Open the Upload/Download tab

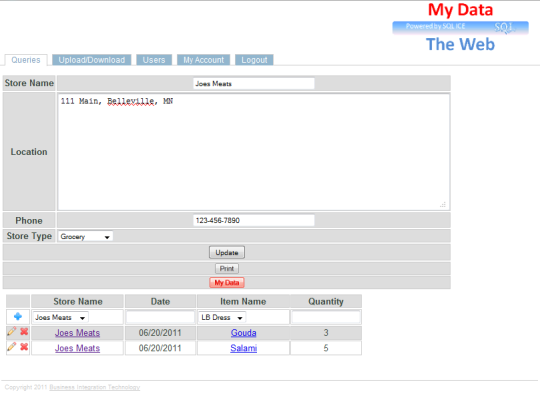coord(92,60)
